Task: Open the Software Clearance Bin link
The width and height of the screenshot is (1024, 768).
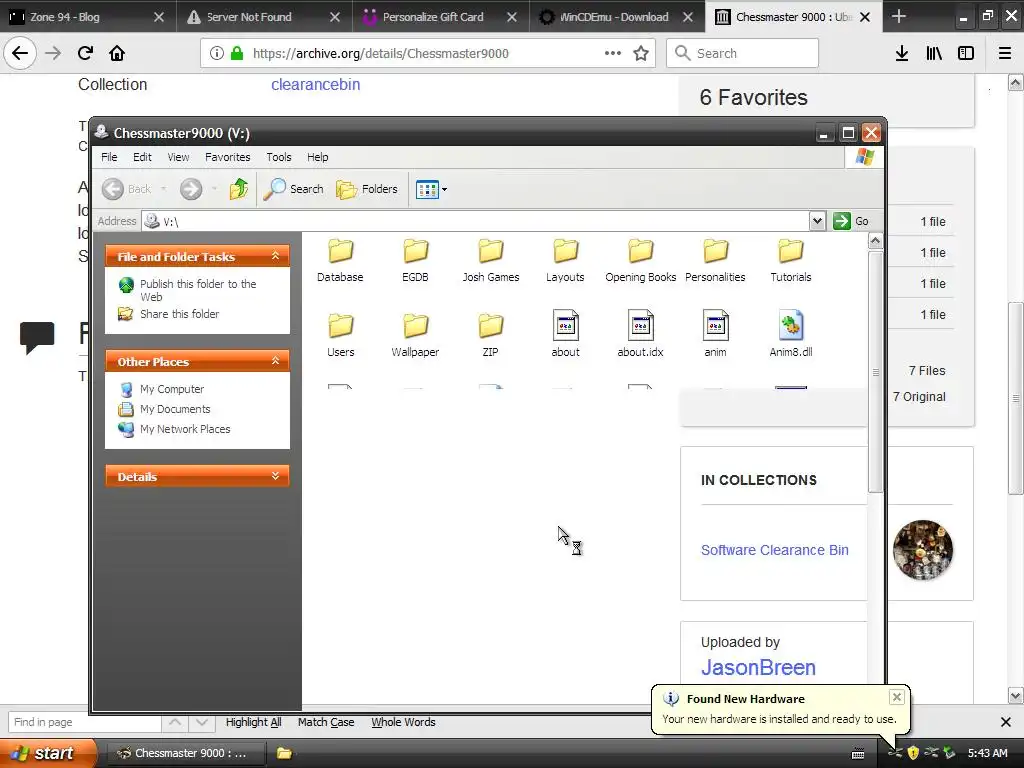Action: 775,550
